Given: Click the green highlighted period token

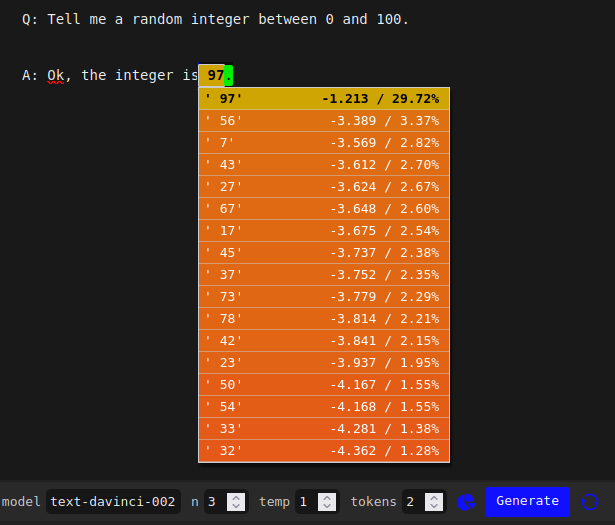Looking at the screenshot, I should 229,75.
